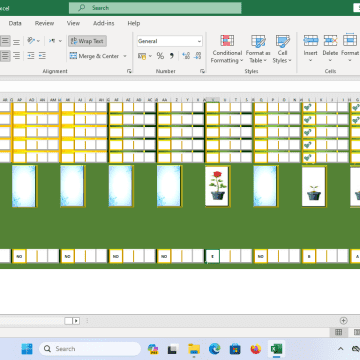The image size is (360, 360).
Task: Open the Data ribbon tab
Action: point(15,23)
